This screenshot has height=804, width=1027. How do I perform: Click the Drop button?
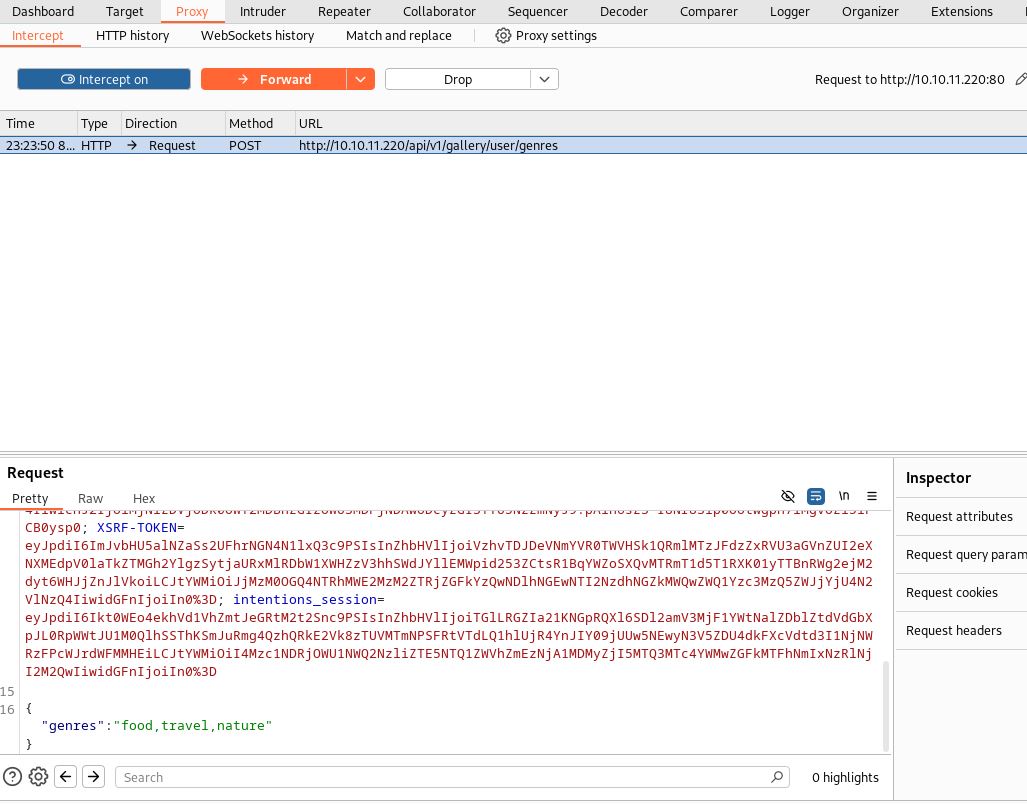(458, 79)
